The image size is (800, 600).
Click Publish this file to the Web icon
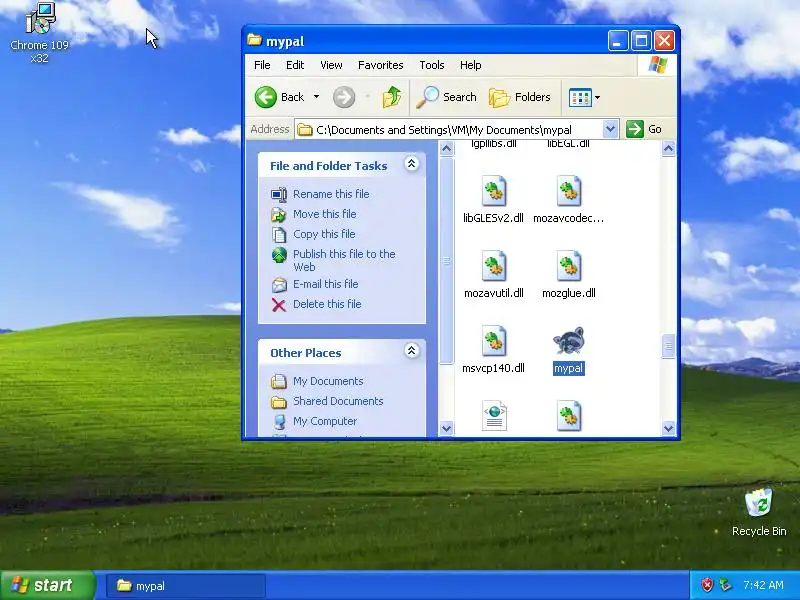coord(279,255)
